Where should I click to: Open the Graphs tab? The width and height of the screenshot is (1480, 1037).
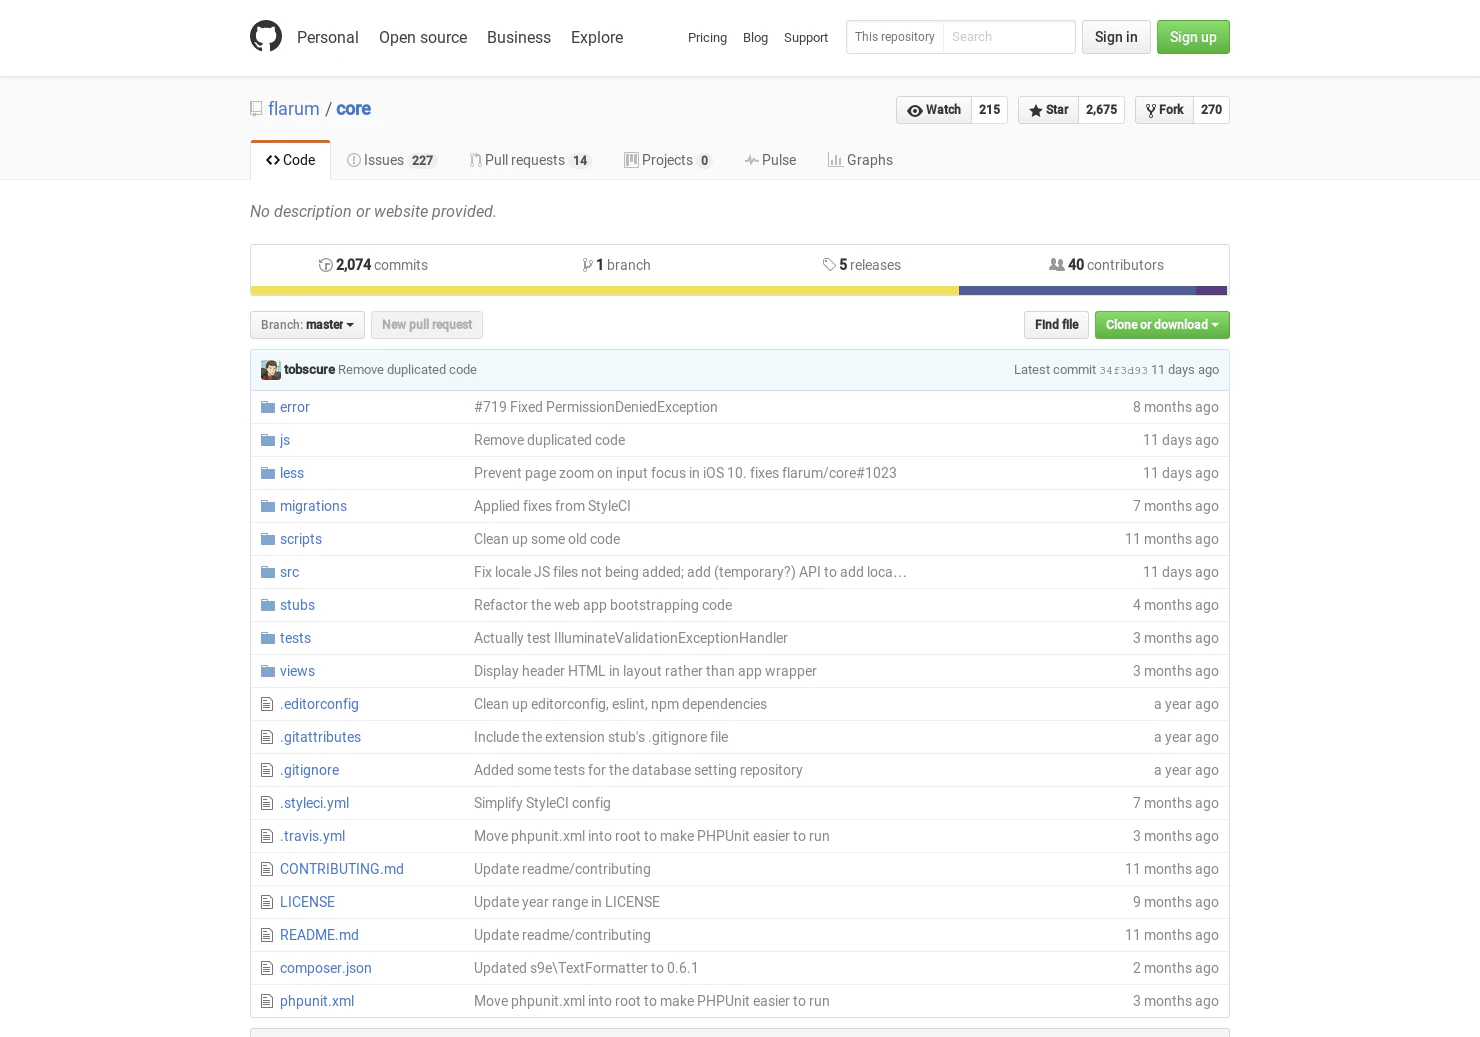point(860,160)
